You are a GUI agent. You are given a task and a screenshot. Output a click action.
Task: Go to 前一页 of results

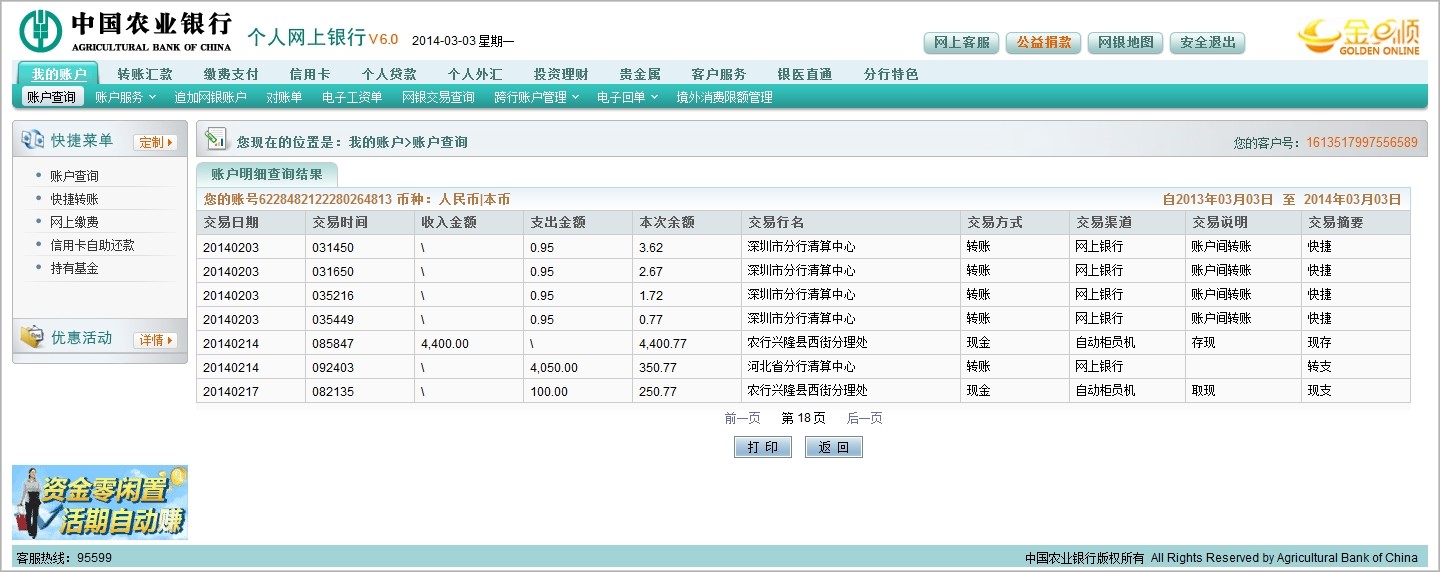[x=742, y=418]
